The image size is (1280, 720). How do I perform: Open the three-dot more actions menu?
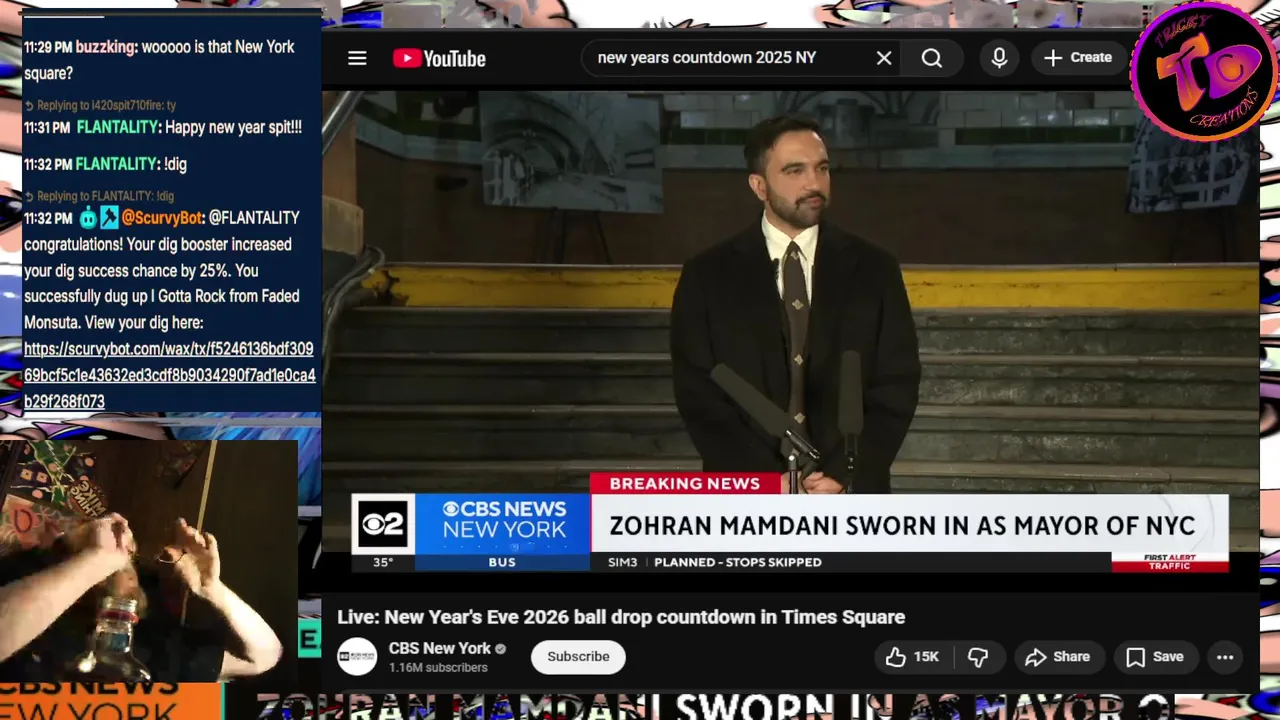pos(1225,657)
